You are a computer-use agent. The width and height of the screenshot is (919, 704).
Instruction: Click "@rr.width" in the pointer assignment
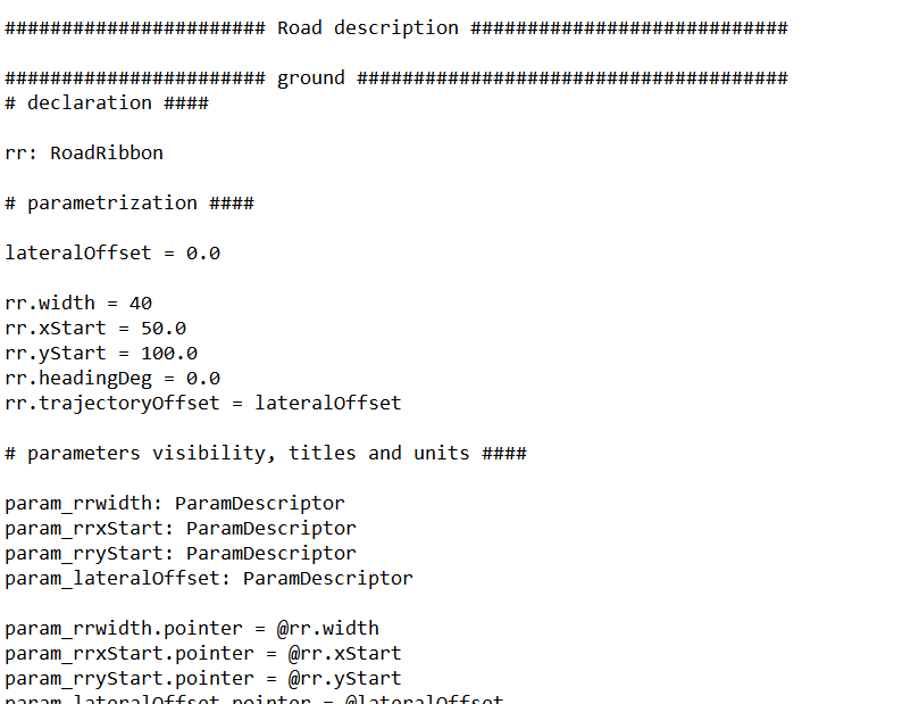click(327, 628)
